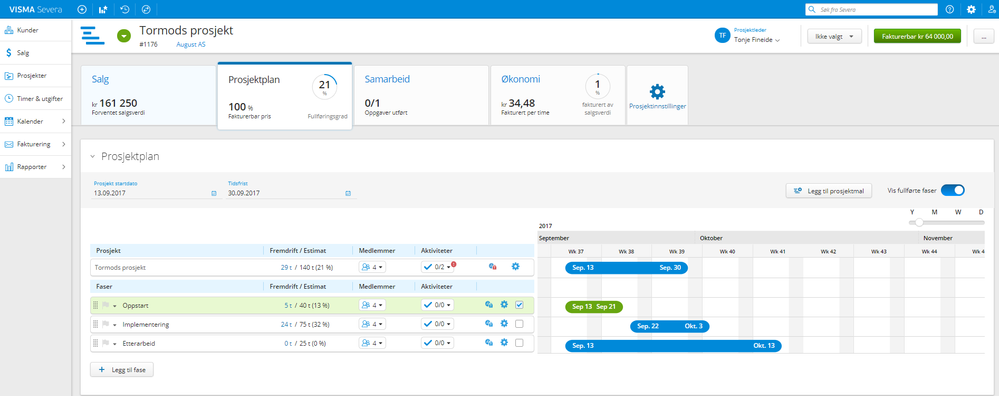Viewport: 999px width, 396px height.
Task: Open settings gear for Tormods prosjekt row
Action: [x=515, y=267]
